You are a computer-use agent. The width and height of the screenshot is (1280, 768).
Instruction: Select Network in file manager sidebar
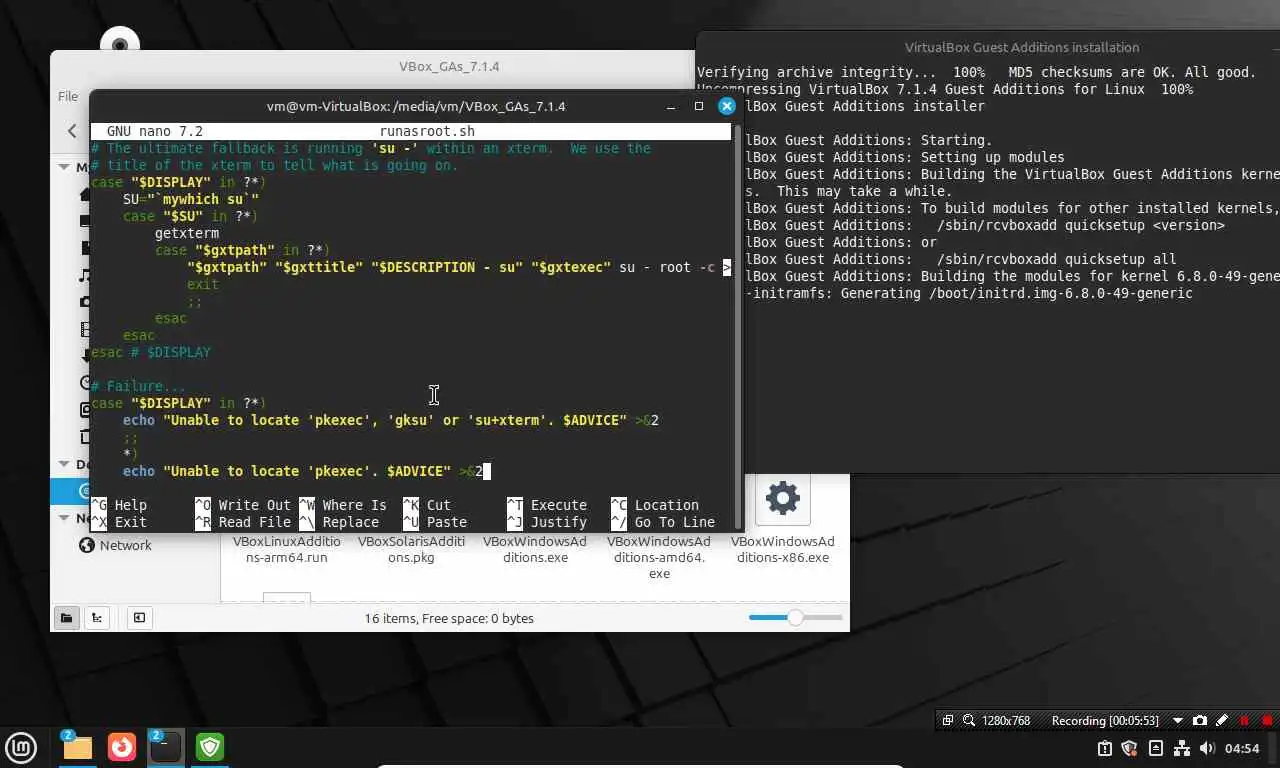point(126,545)
